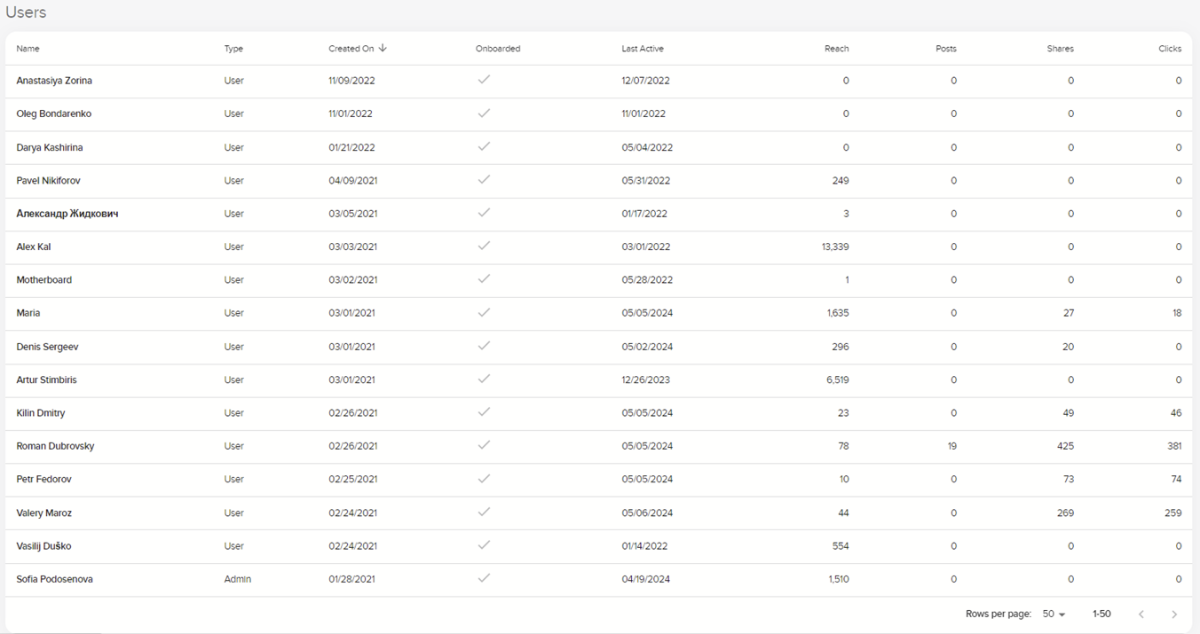Image resolution: width=1200 pixels, height=634 pixels.
Task: Go to next page chevron
Action: pyautogui.click(x=1174, y=614)
